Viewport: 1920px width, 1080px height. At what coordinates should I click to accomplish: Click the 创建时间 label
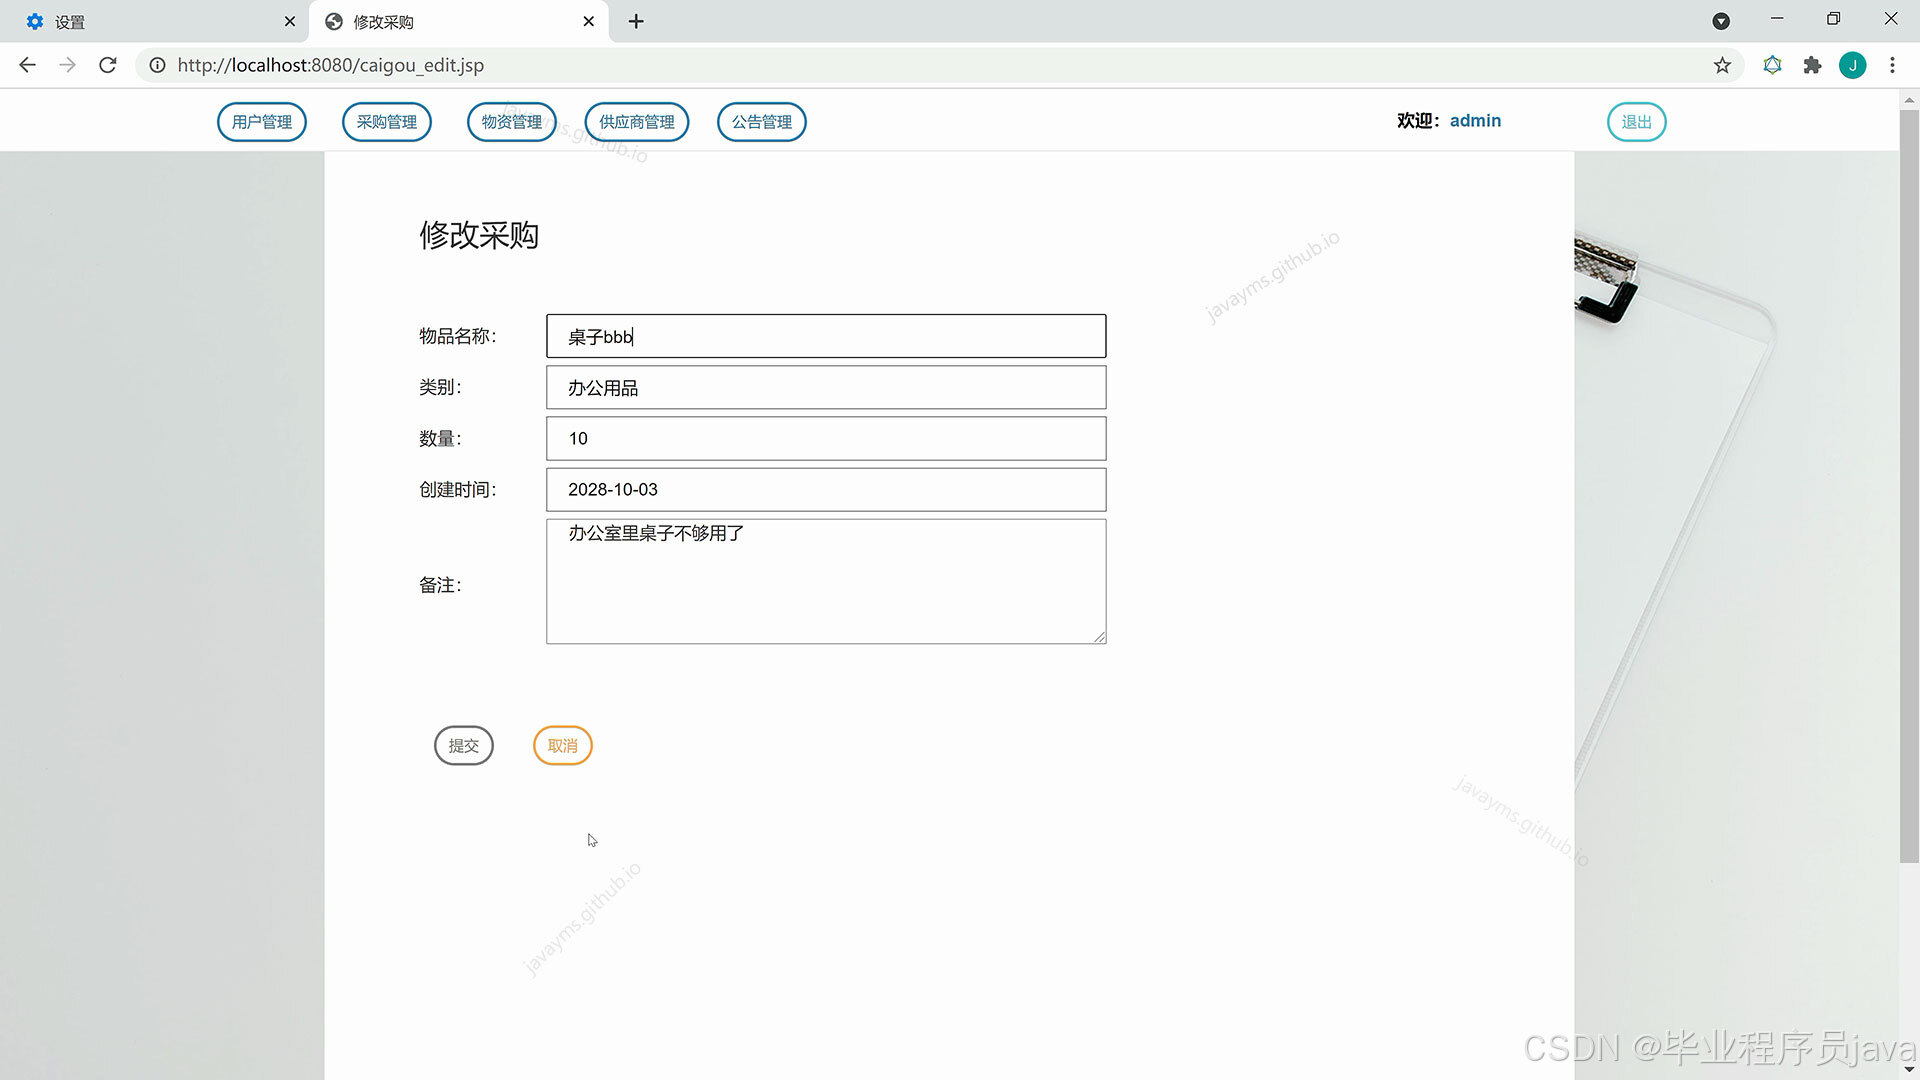(457, 489)
